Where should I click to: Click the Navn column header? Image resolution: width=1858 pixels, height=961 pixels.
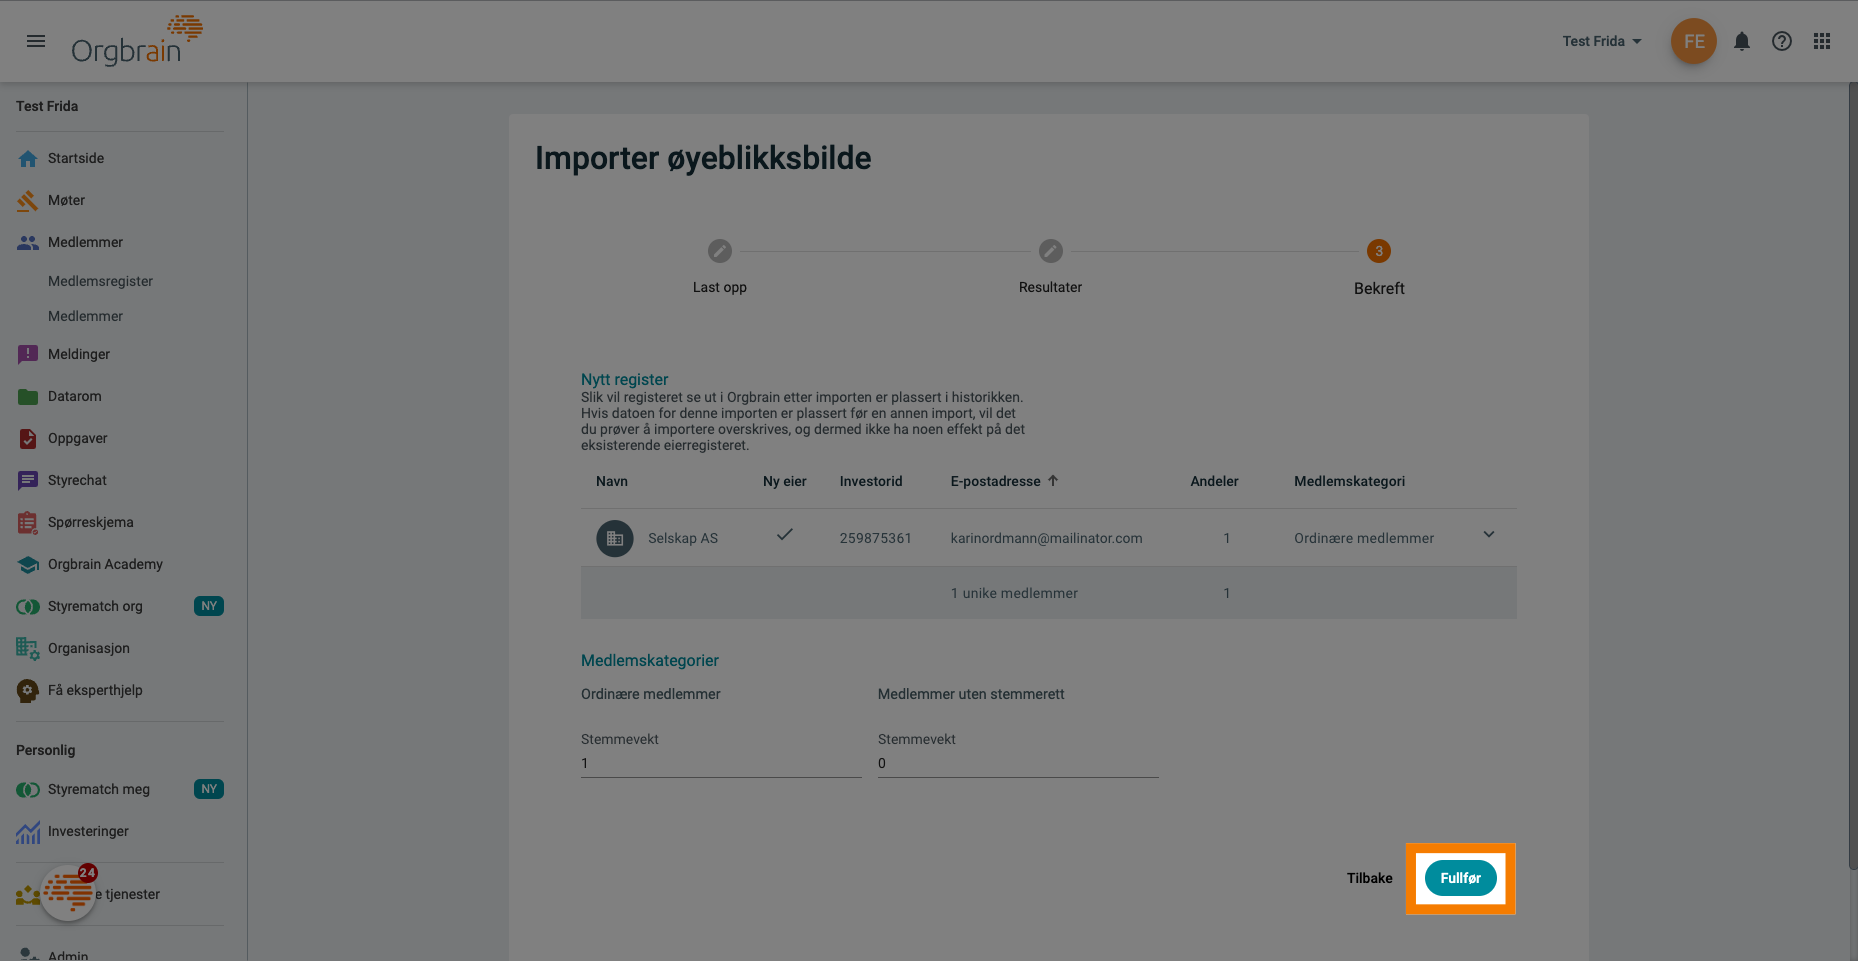tap(612, 481)
